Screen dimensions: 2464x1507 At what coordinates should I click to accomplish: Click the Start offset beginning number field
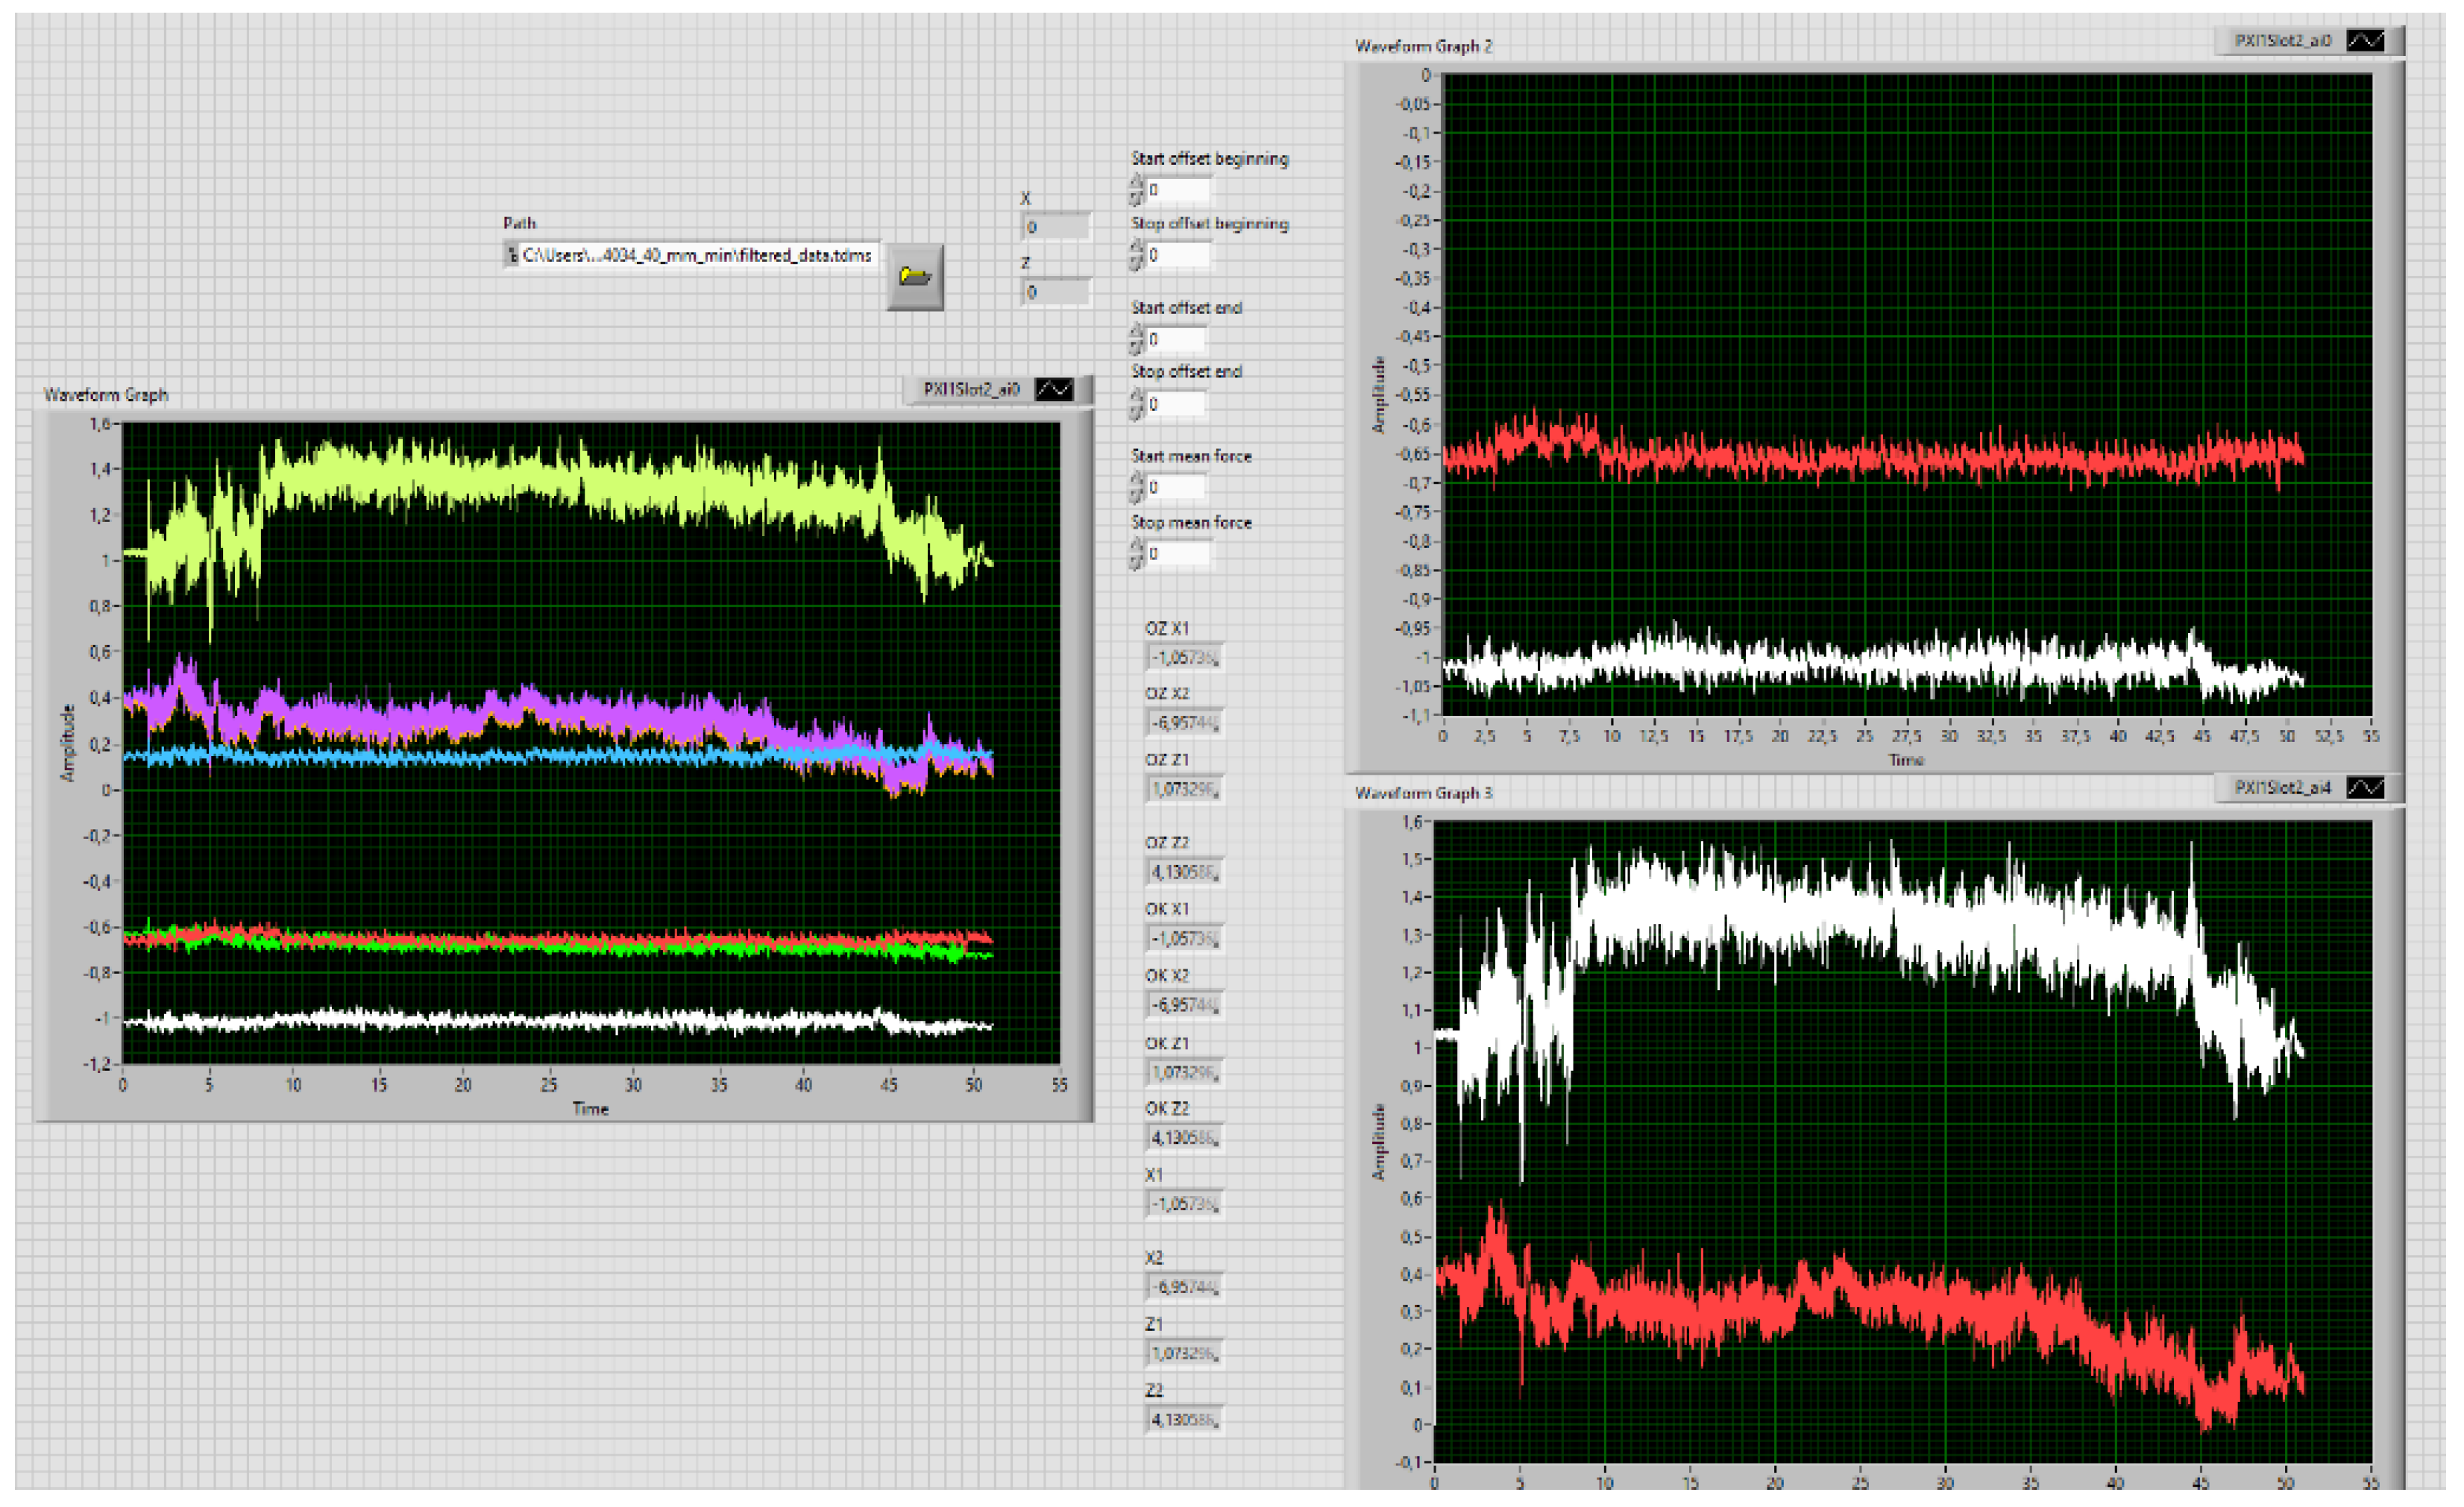click(1178, 190)
